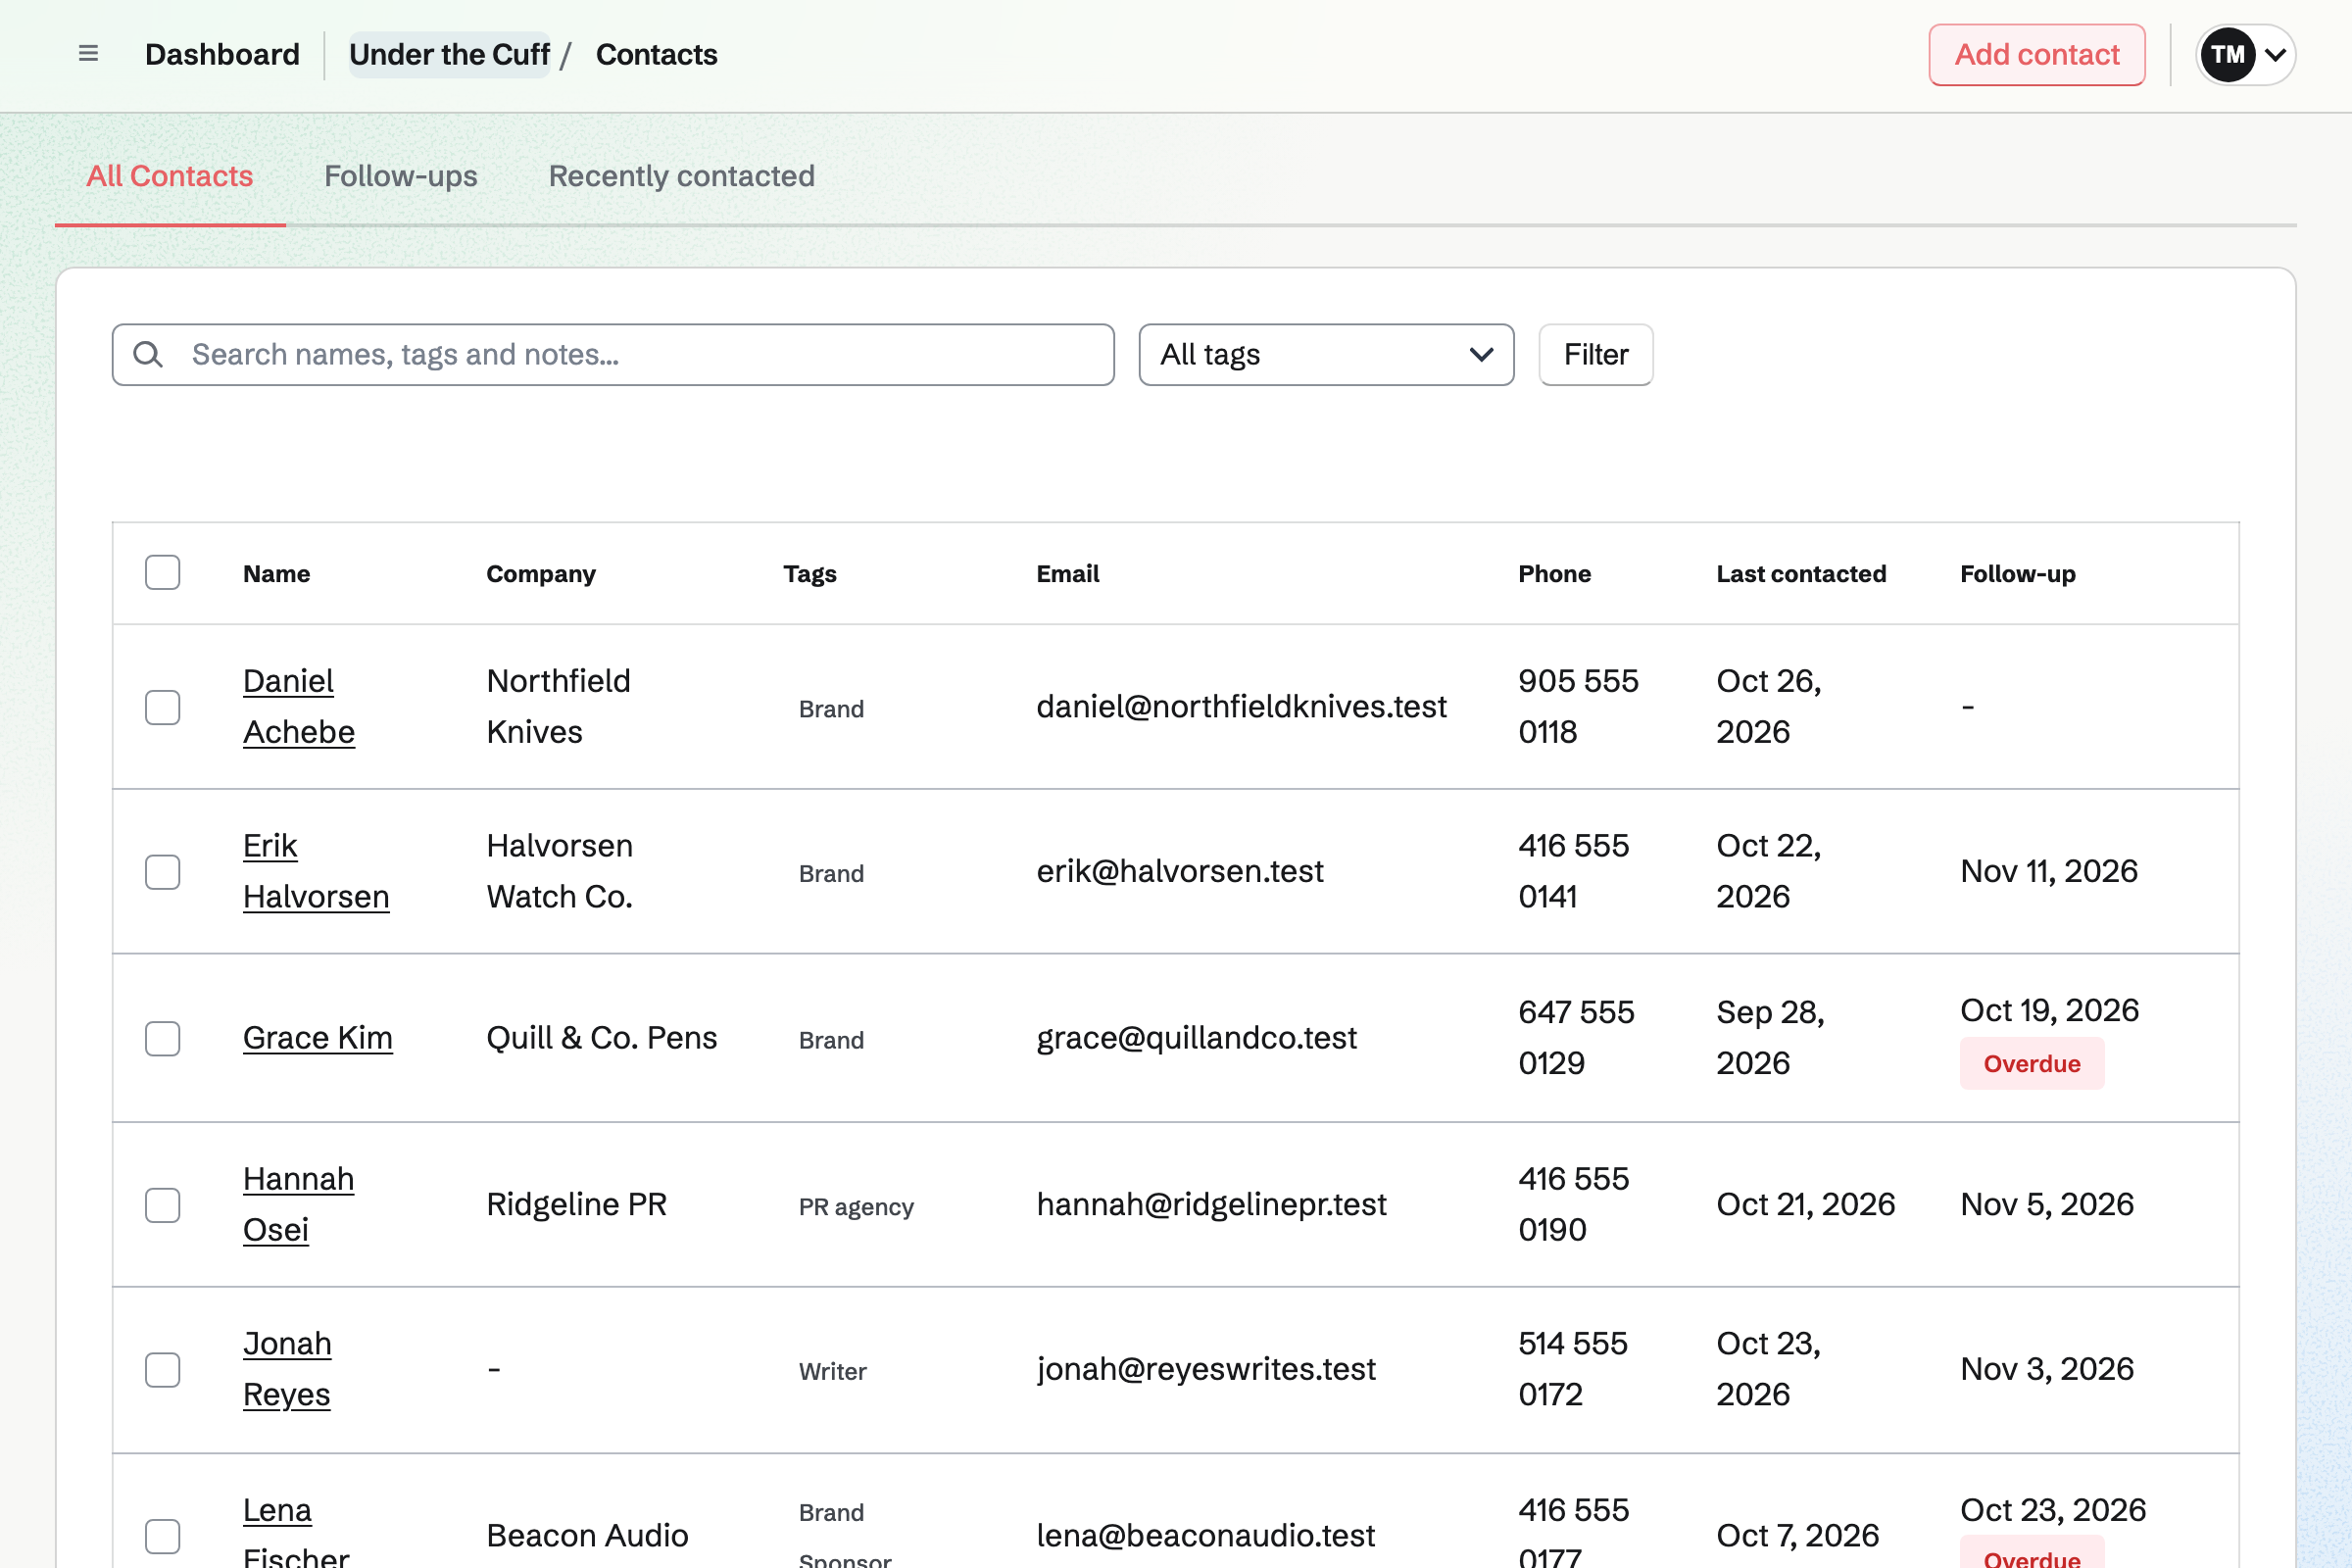Open Jonah Reyes's contact page
The width and height of the screenshot is (2352, 1568).
[287, 1368]
